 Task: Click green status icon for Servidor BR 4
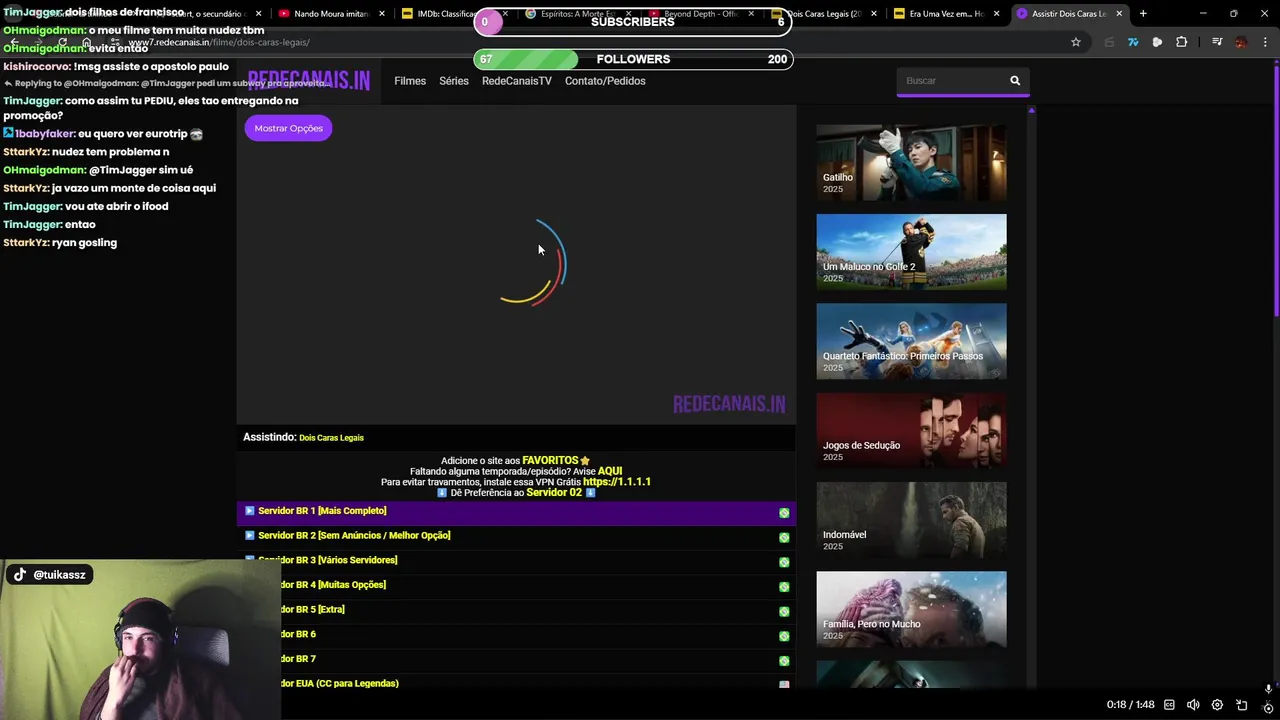point(784,587)
